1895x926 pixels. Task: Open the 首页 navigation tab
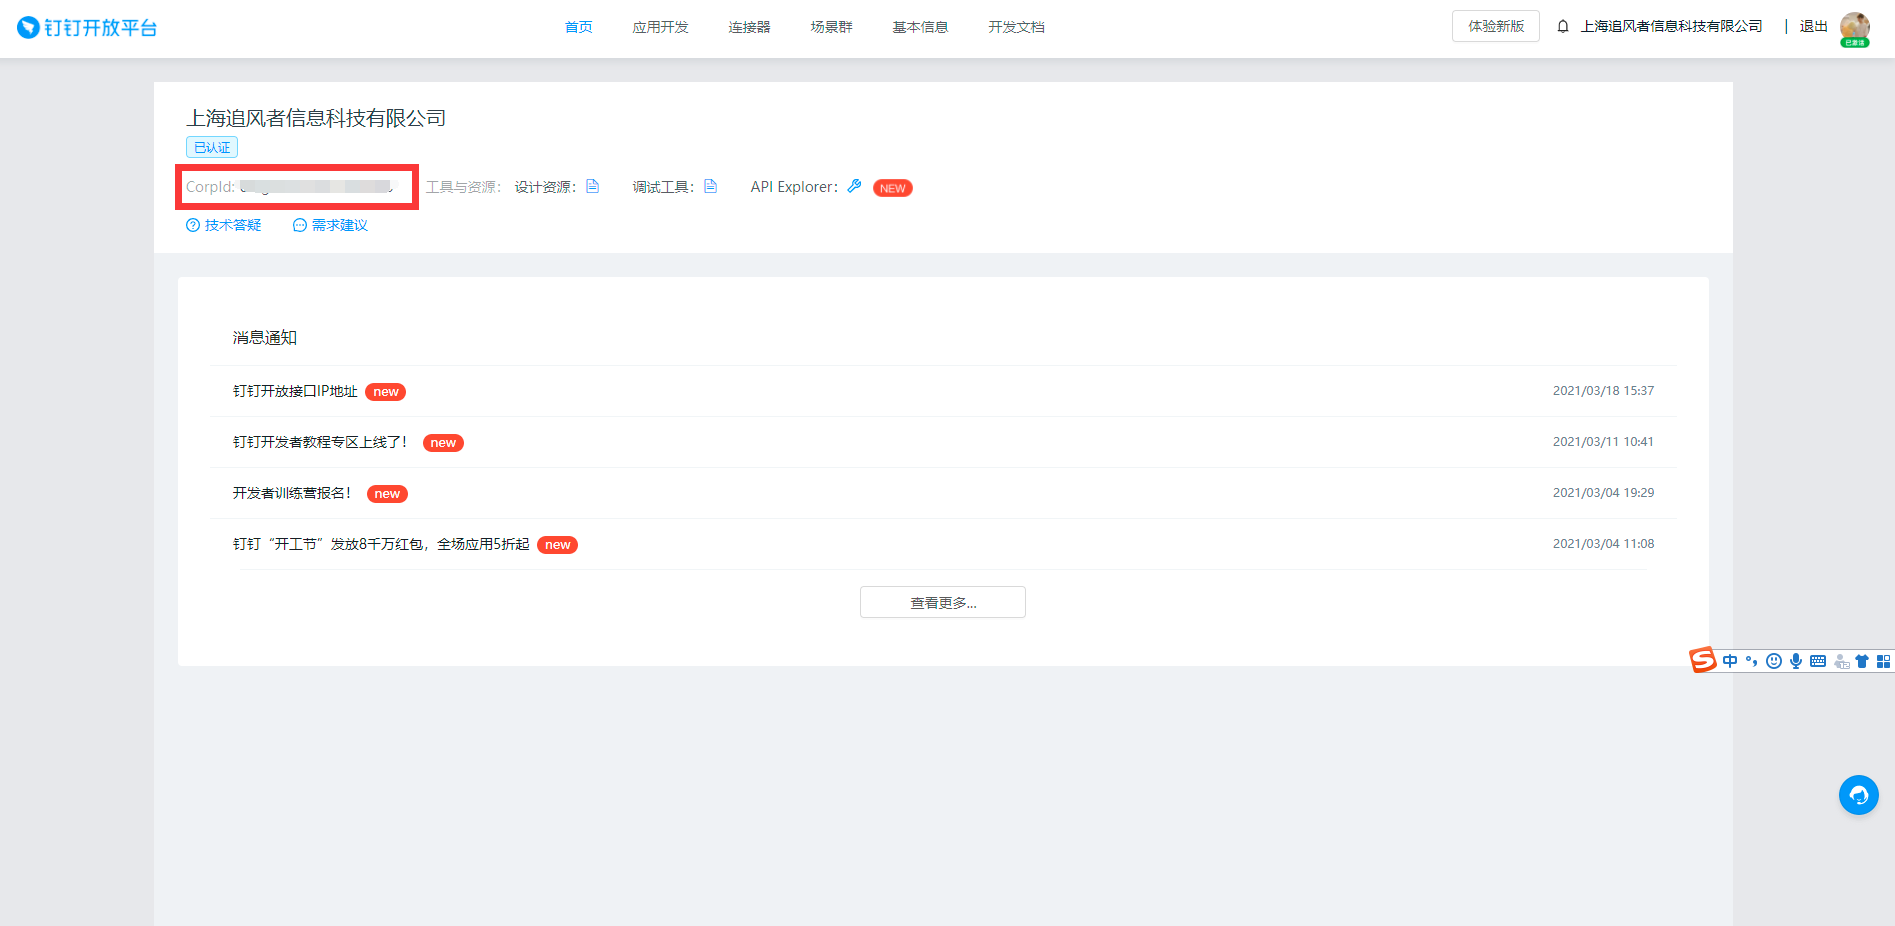pos(578,27)
